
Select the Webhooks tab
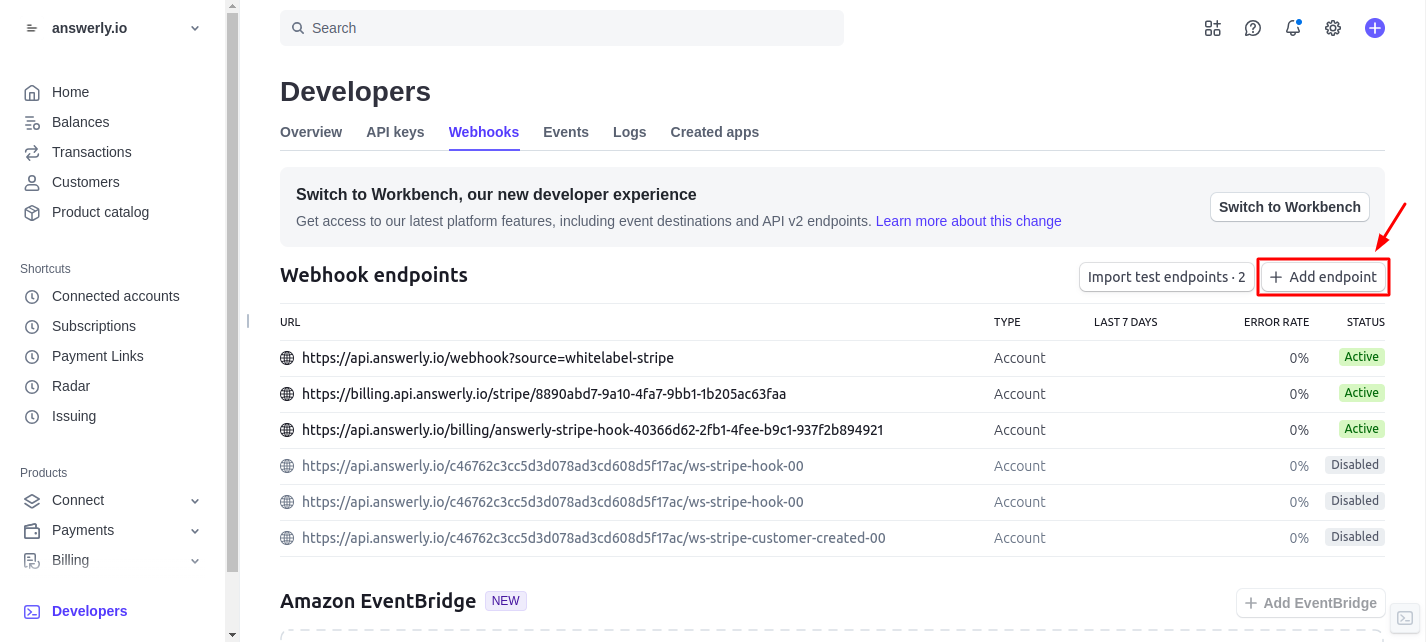tap(484, 132)
